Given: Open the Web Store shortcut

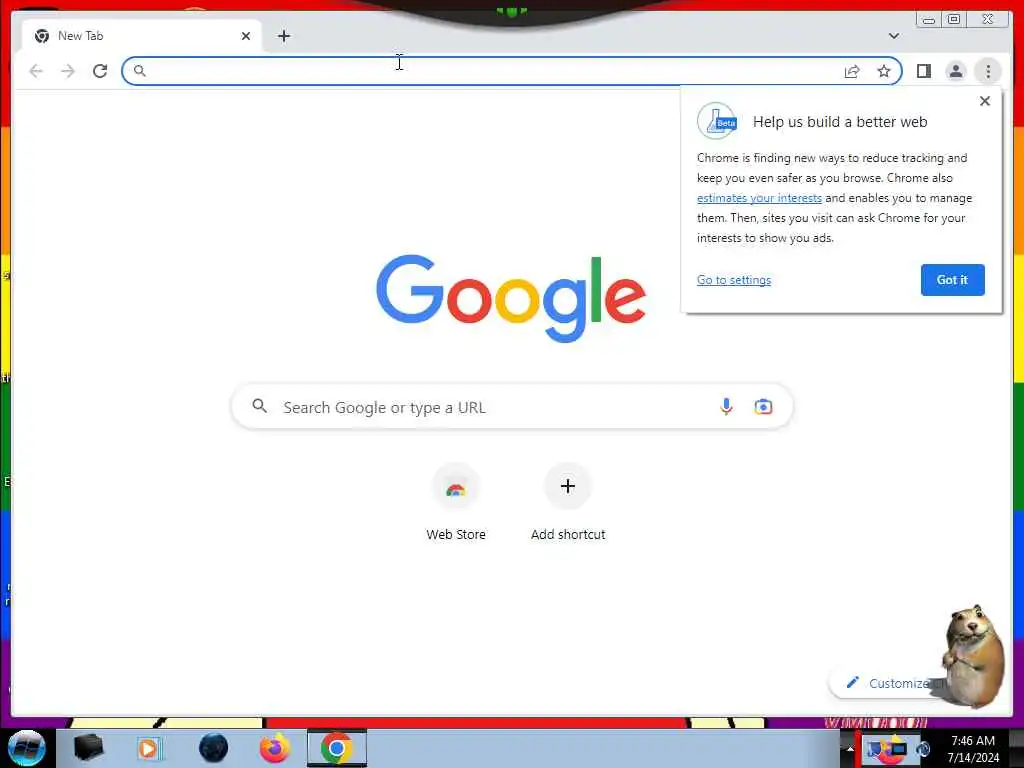Looking at the screenshot, I should click(x=456, y=503).
